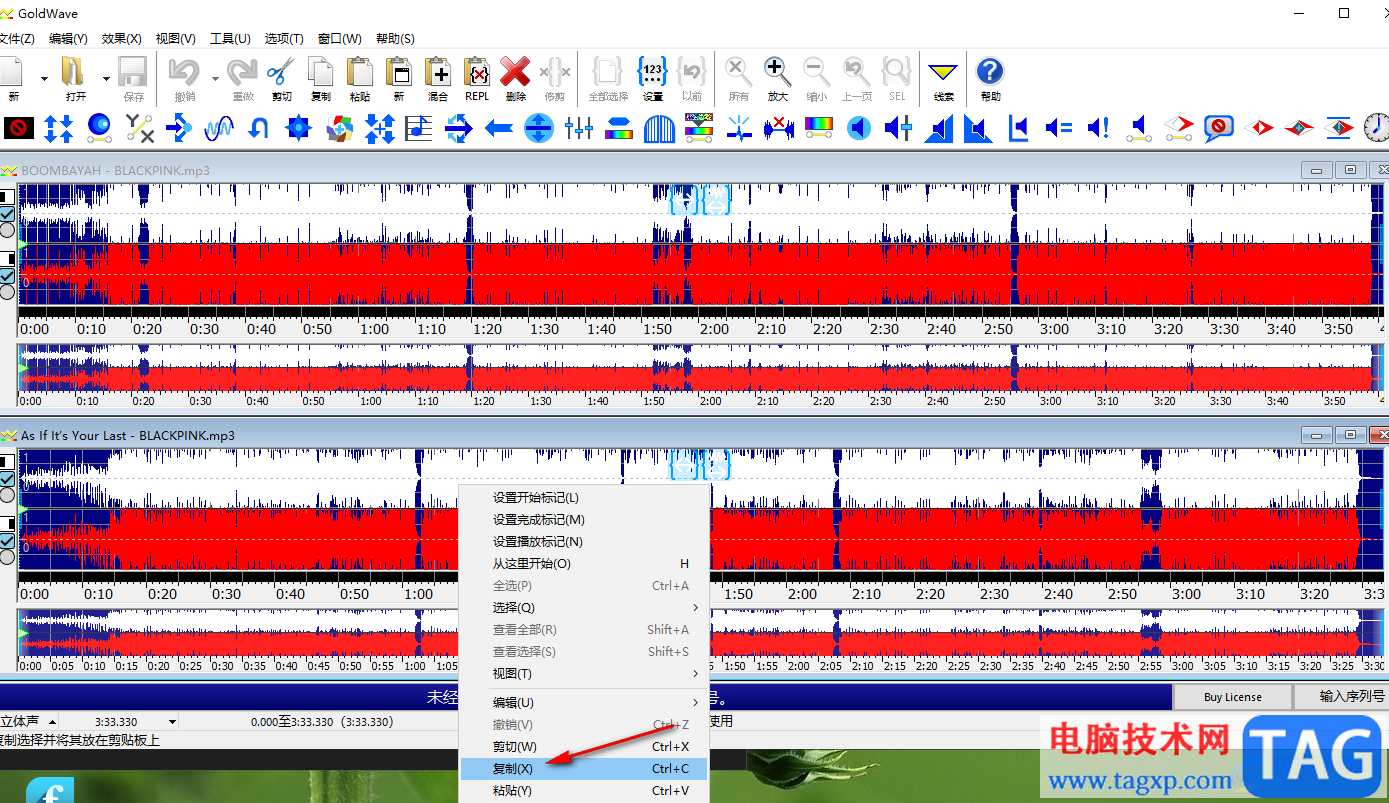This screenshot has height=803, width=1389.
Task: Click the black-red censor effect icon
Action: point(18,128)
